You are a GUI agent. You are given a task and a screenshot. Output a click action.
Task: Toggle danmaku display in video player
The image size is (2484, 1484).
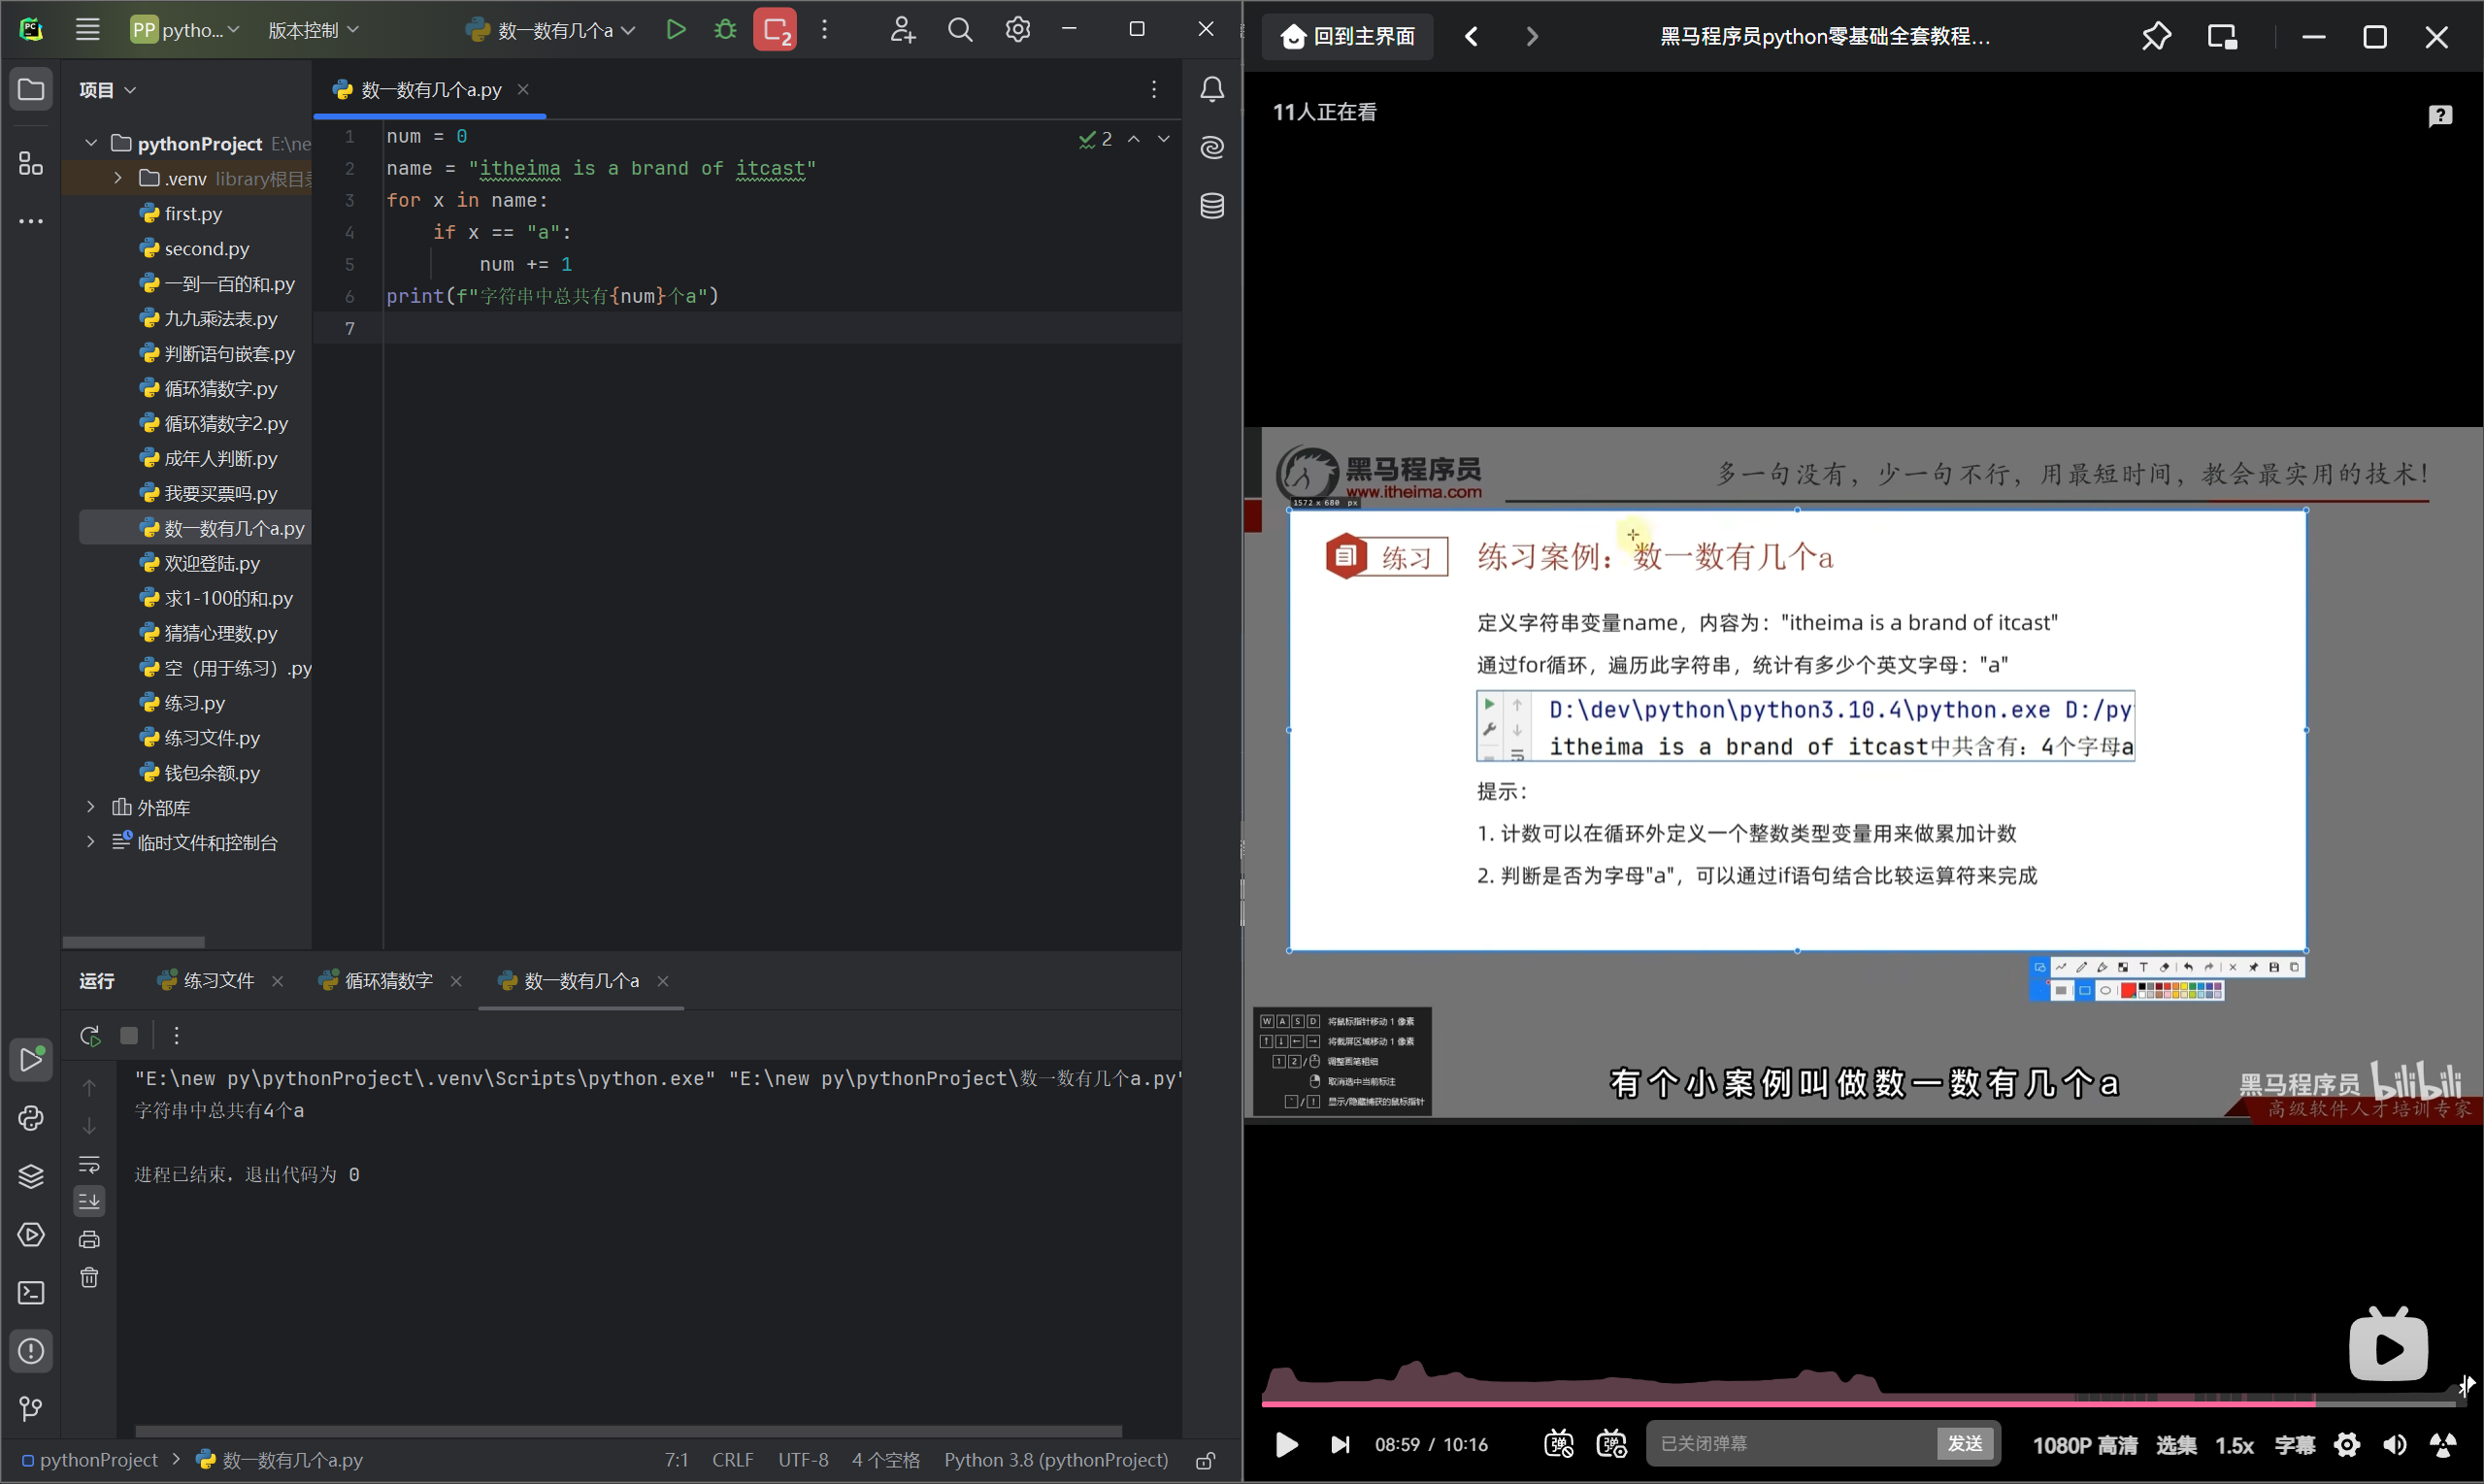pos(1558,1444)
